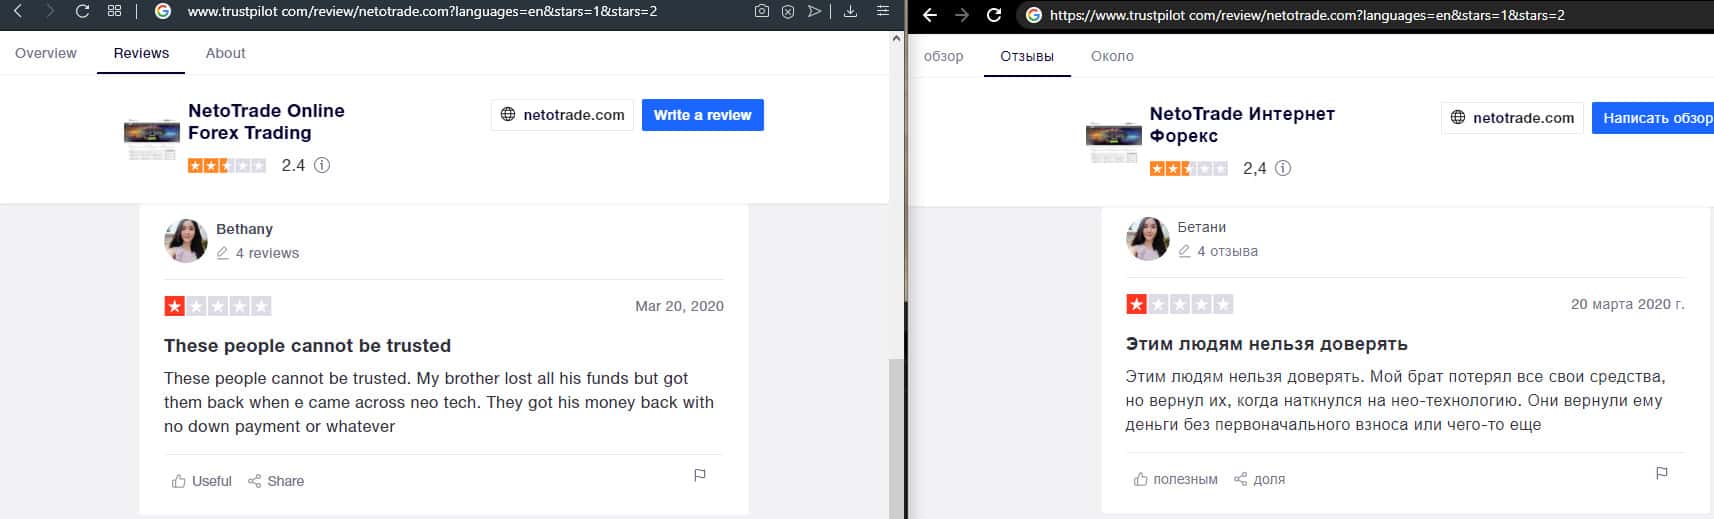This screenshot has width=1714, height=519.
Task: Click Бетани's profile avatar
Action: [1148, 239]
